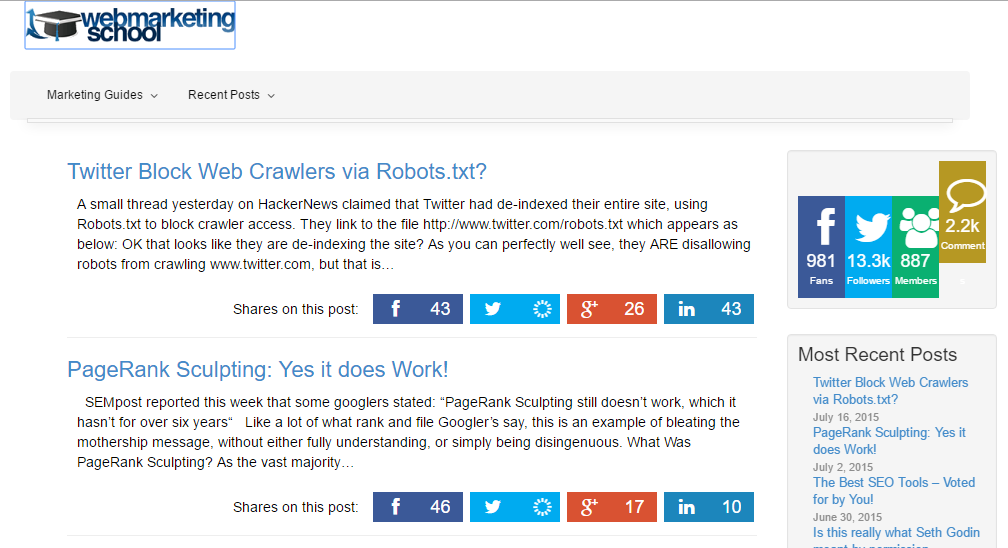Click the 2.2k Comments tile
Screen dimensions: 1008x548
962,212
